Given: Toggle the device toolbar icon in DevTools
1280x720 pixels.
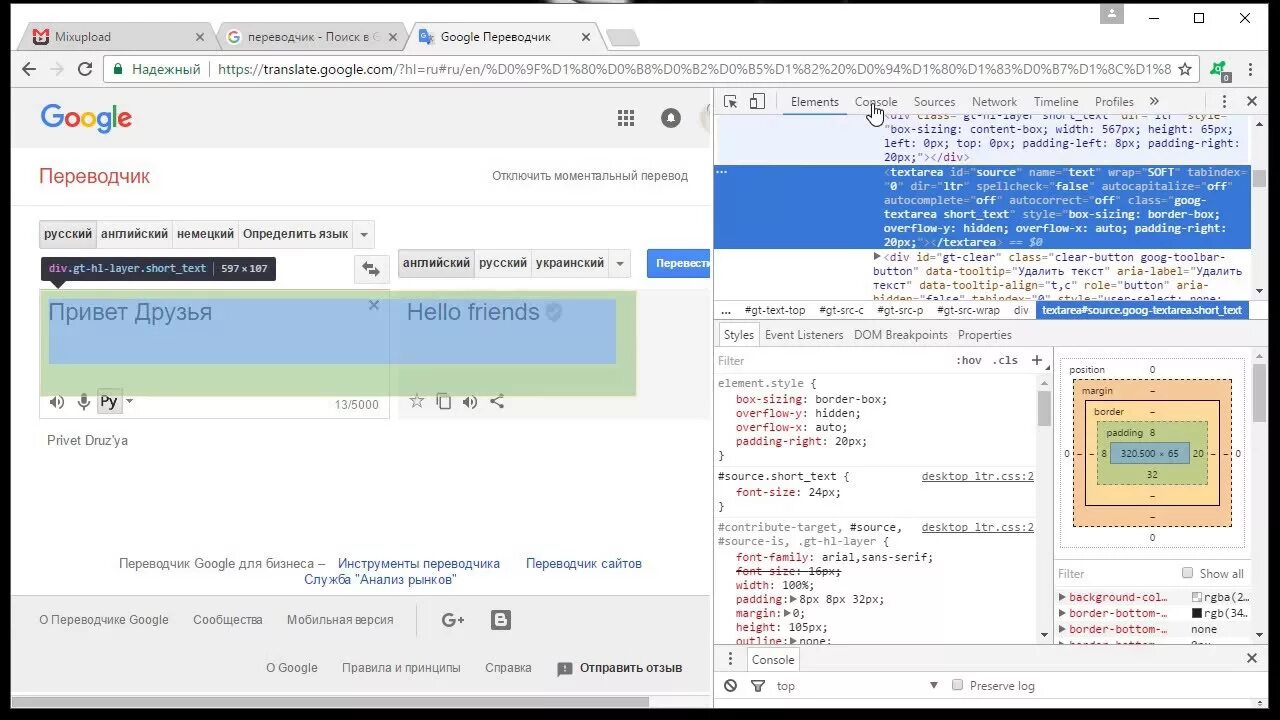Looking at the screenshot, I should [x=757, y=101].
